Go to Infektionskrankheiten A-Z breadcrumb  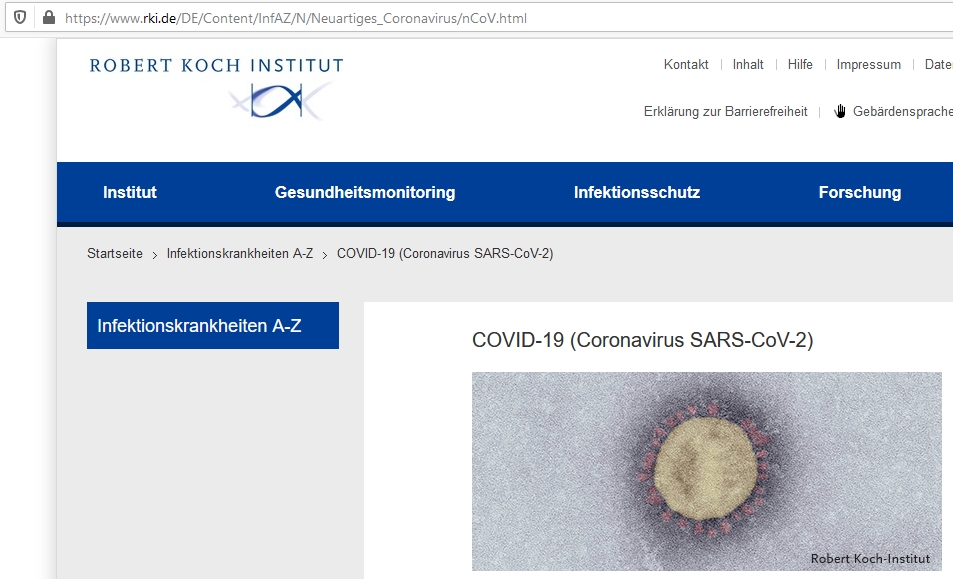(x=239, y=253)
